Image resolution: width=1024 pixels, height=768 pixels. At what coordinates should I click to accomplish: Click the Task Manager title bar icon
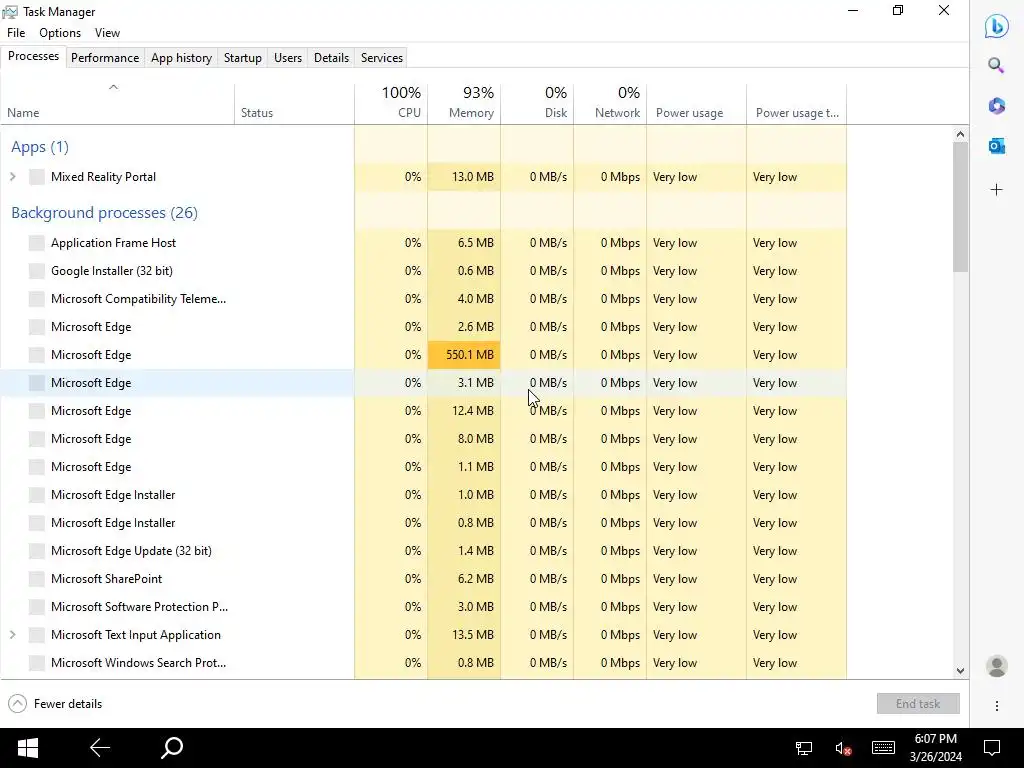coord(10,12)
